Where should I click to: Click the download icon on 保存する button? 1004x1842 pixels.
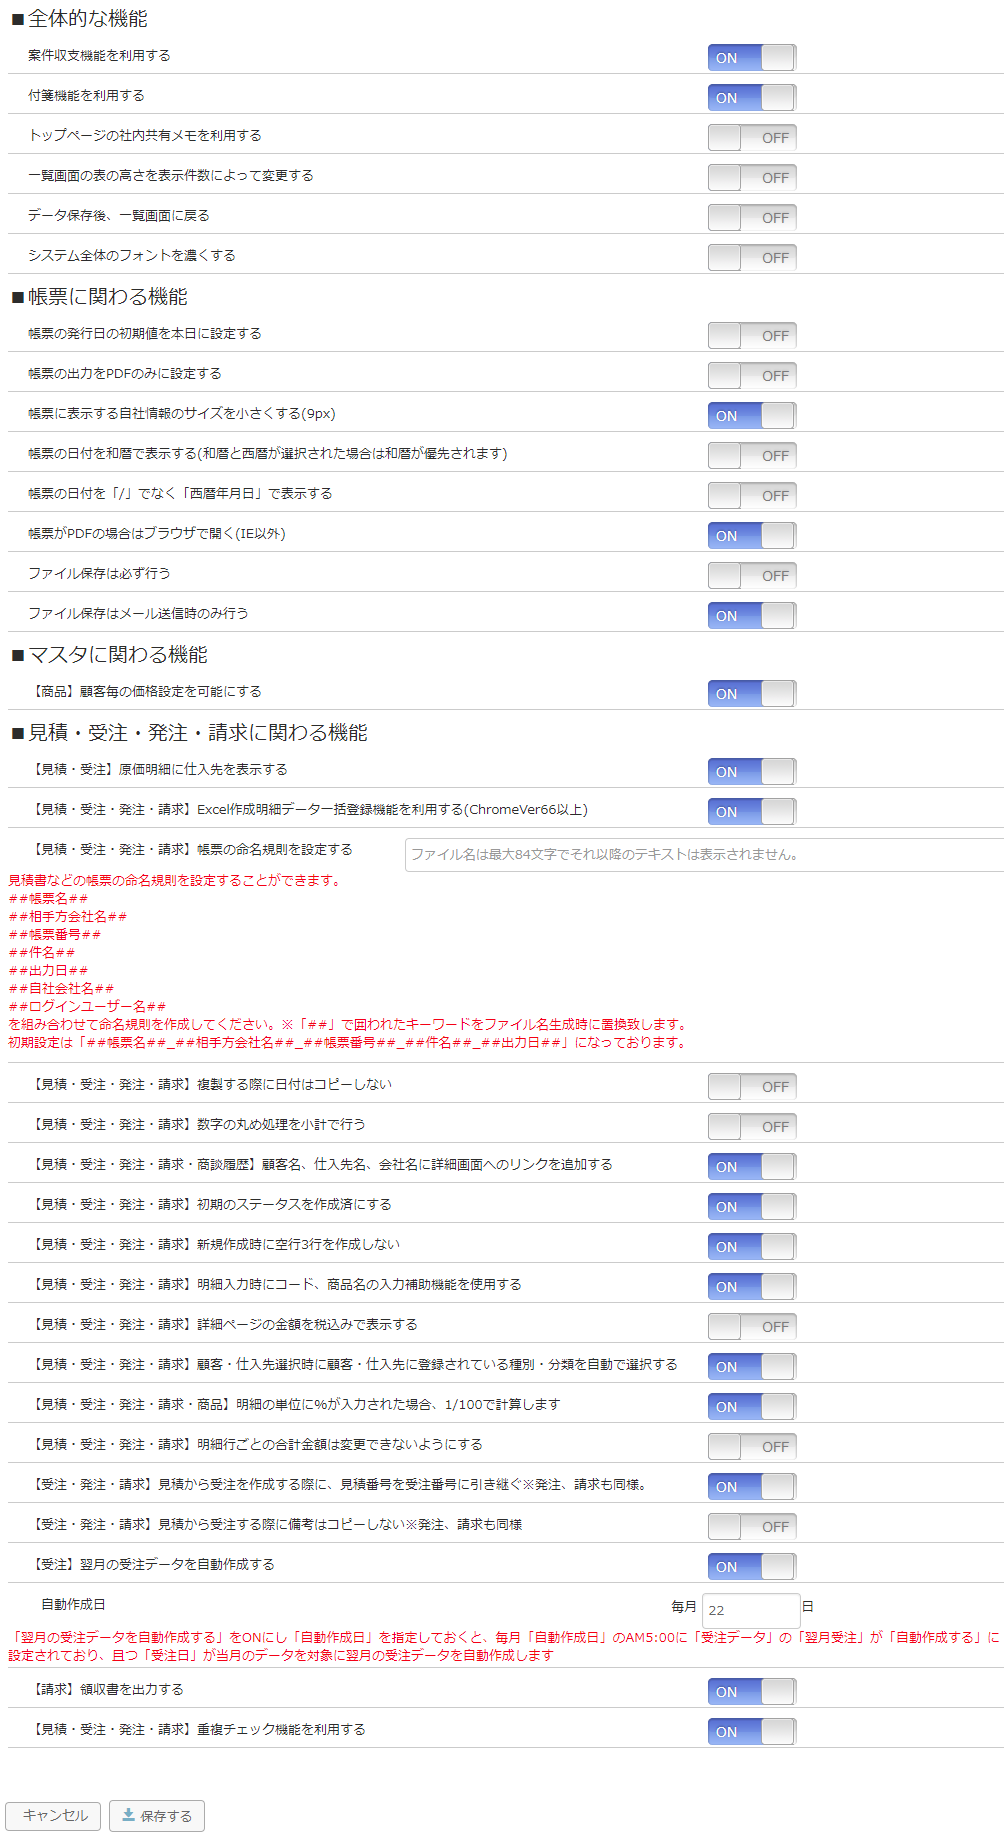(x=129, y=1815)
